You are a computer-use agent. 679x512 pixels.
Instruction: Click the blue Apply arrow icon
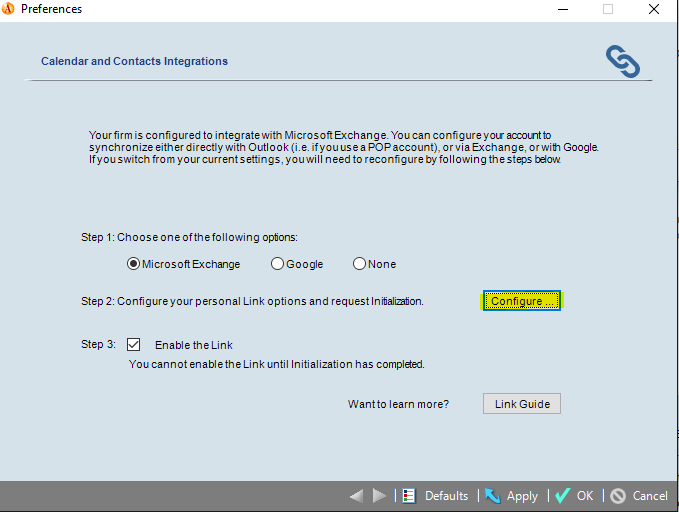click(493, 496)
